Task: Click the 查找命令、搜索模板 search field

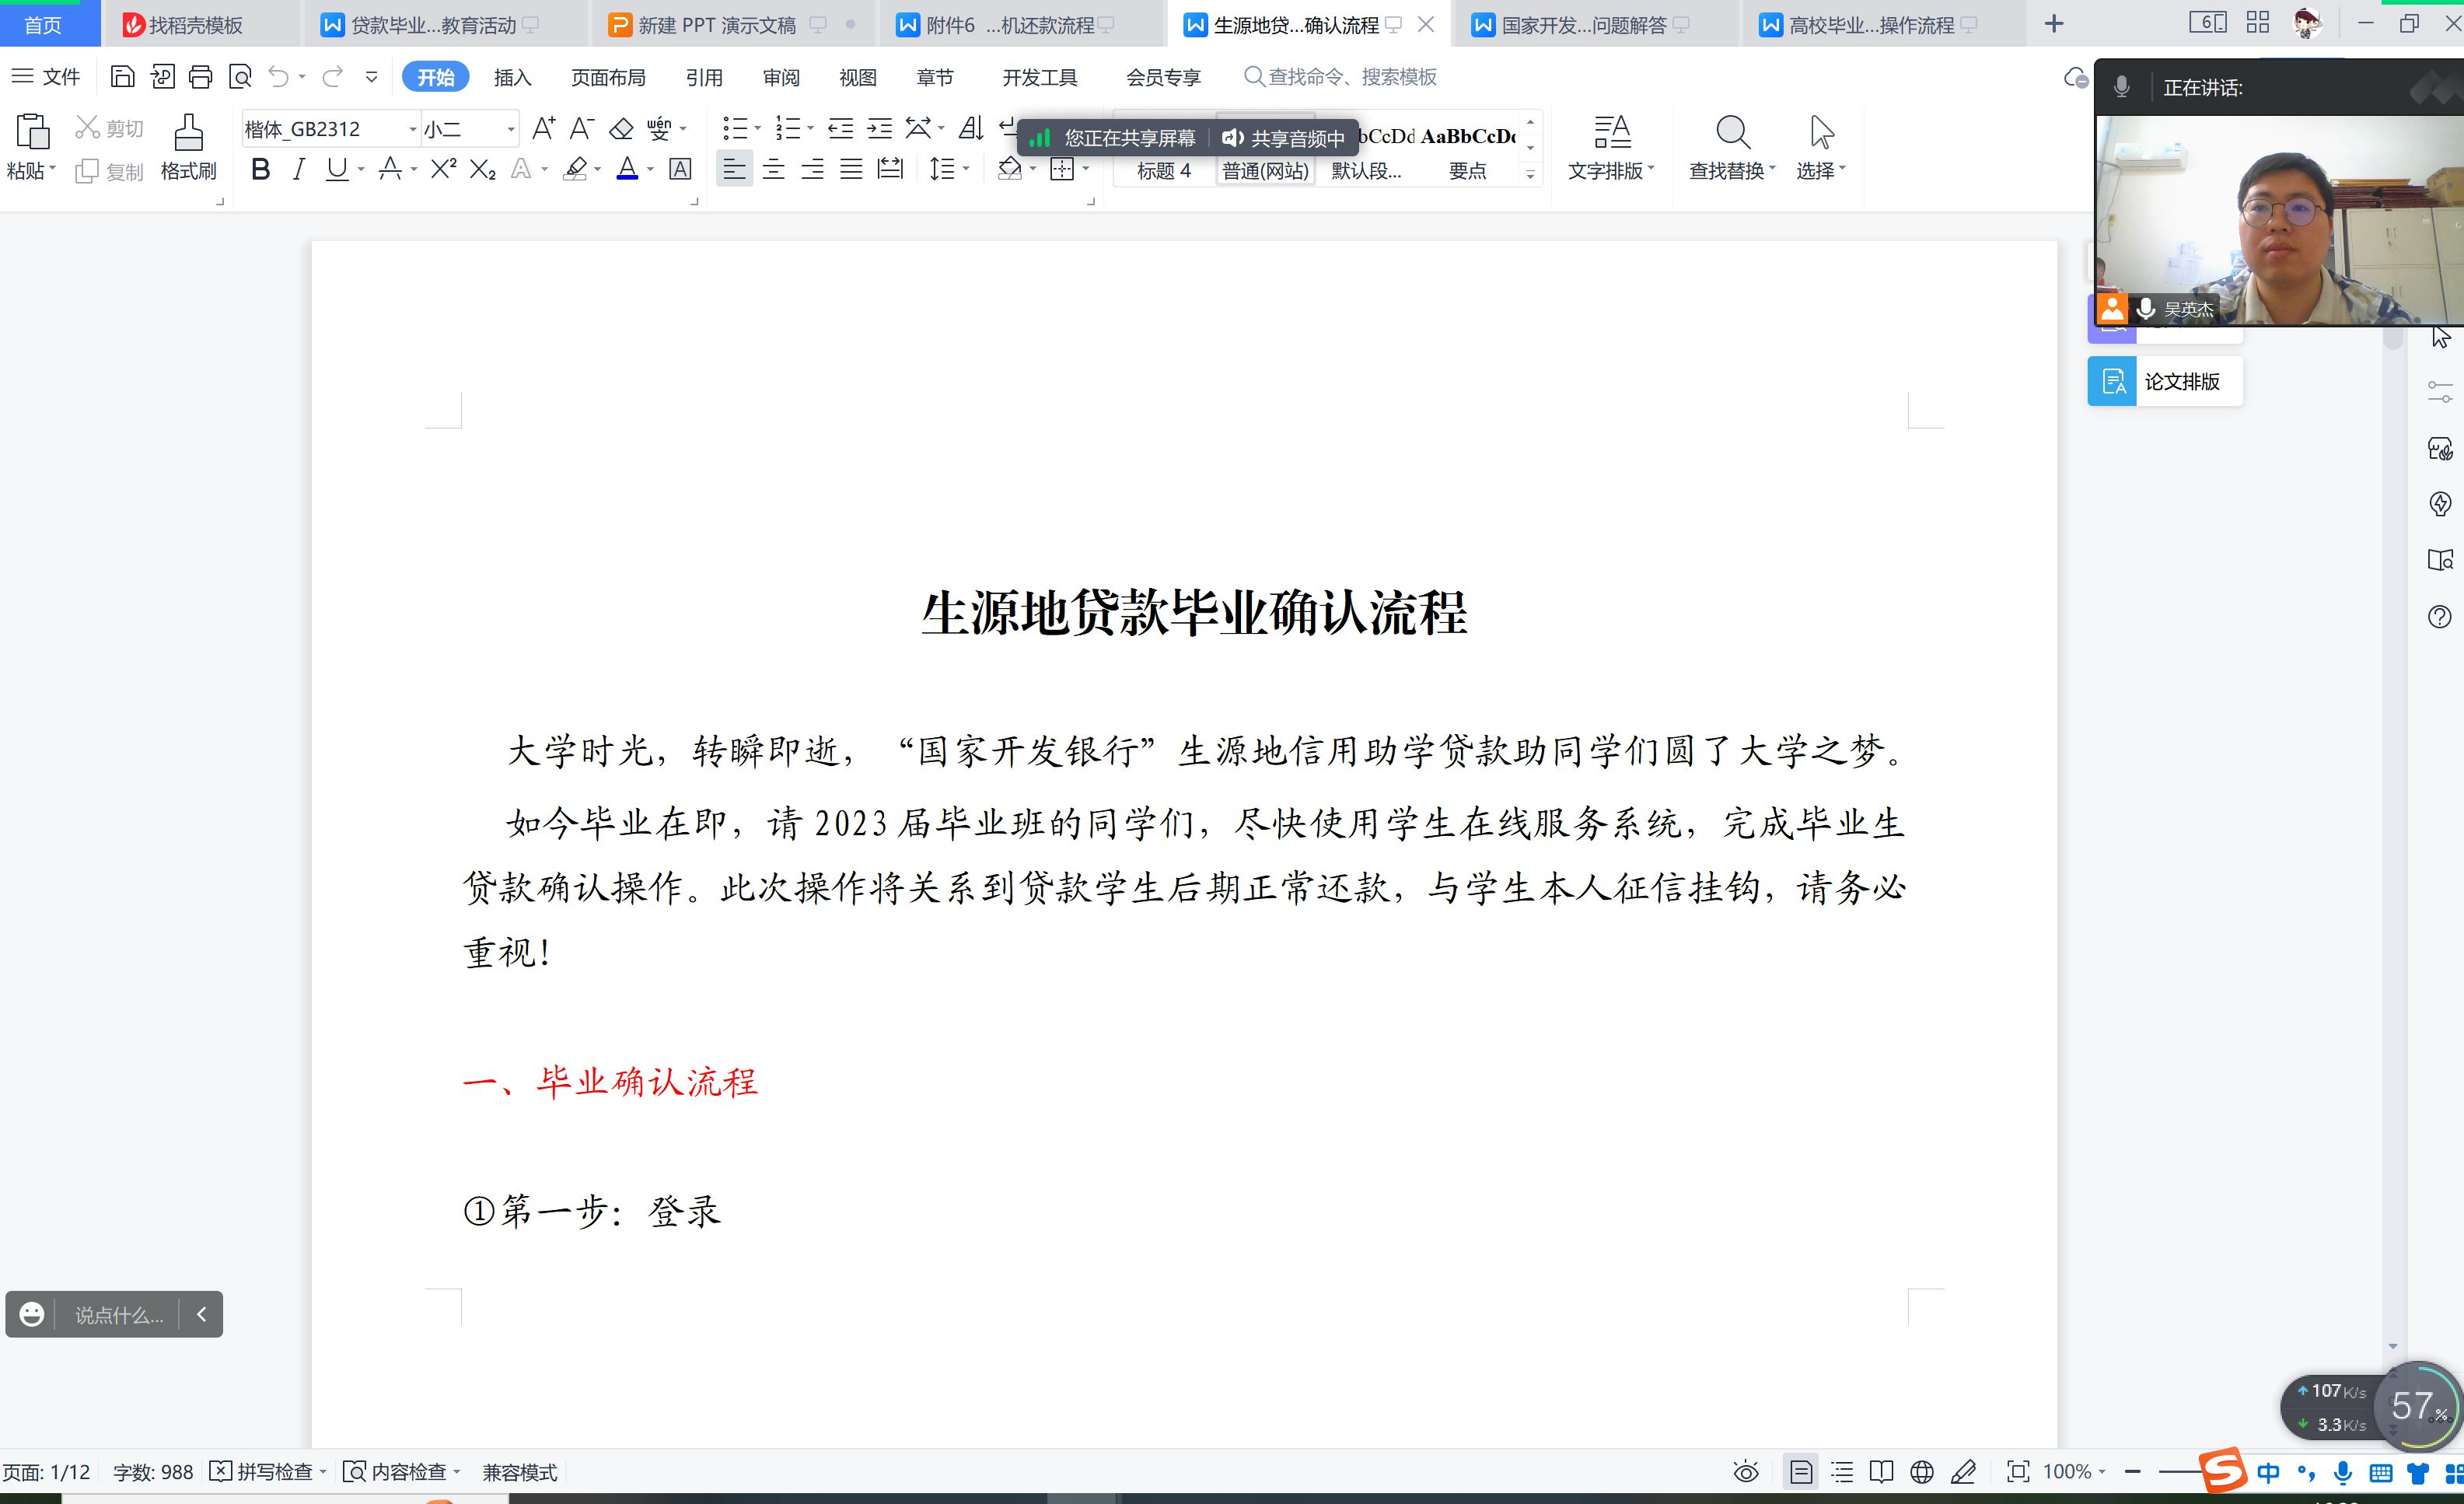Action: [1351, 77]
